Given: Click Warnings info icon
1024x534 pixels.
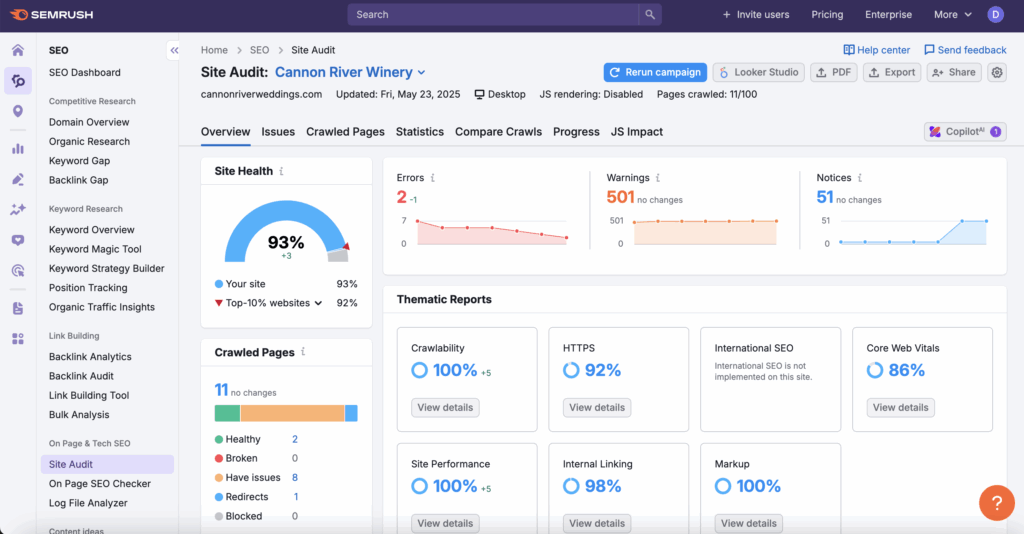Looking at the screenshot, I should point(658,178).
